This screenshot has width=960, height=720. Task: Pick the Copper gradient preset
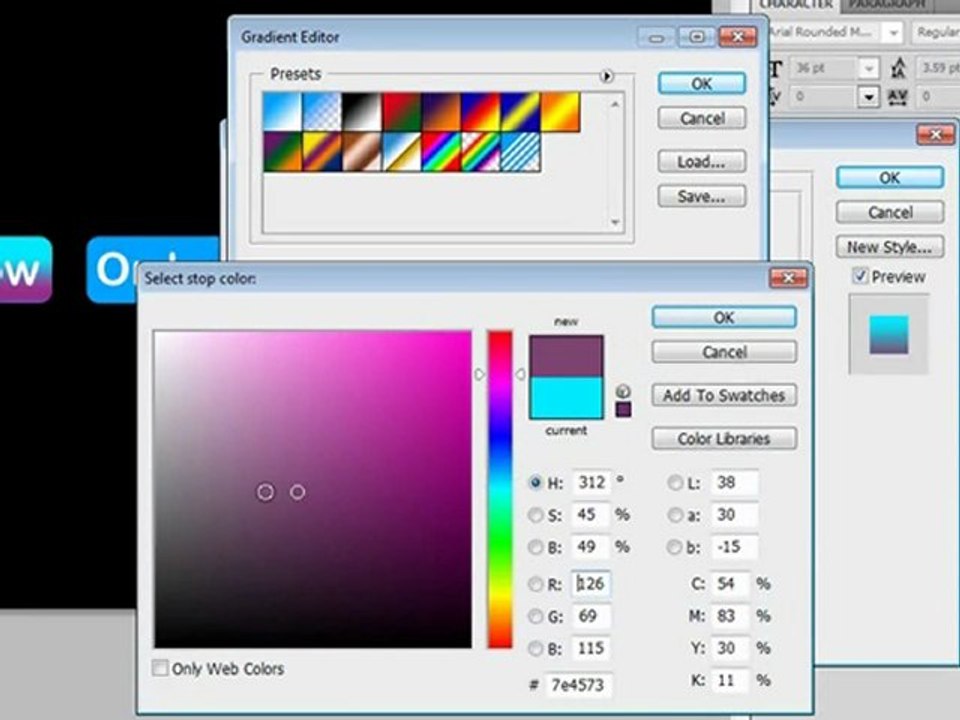point(362,152)
